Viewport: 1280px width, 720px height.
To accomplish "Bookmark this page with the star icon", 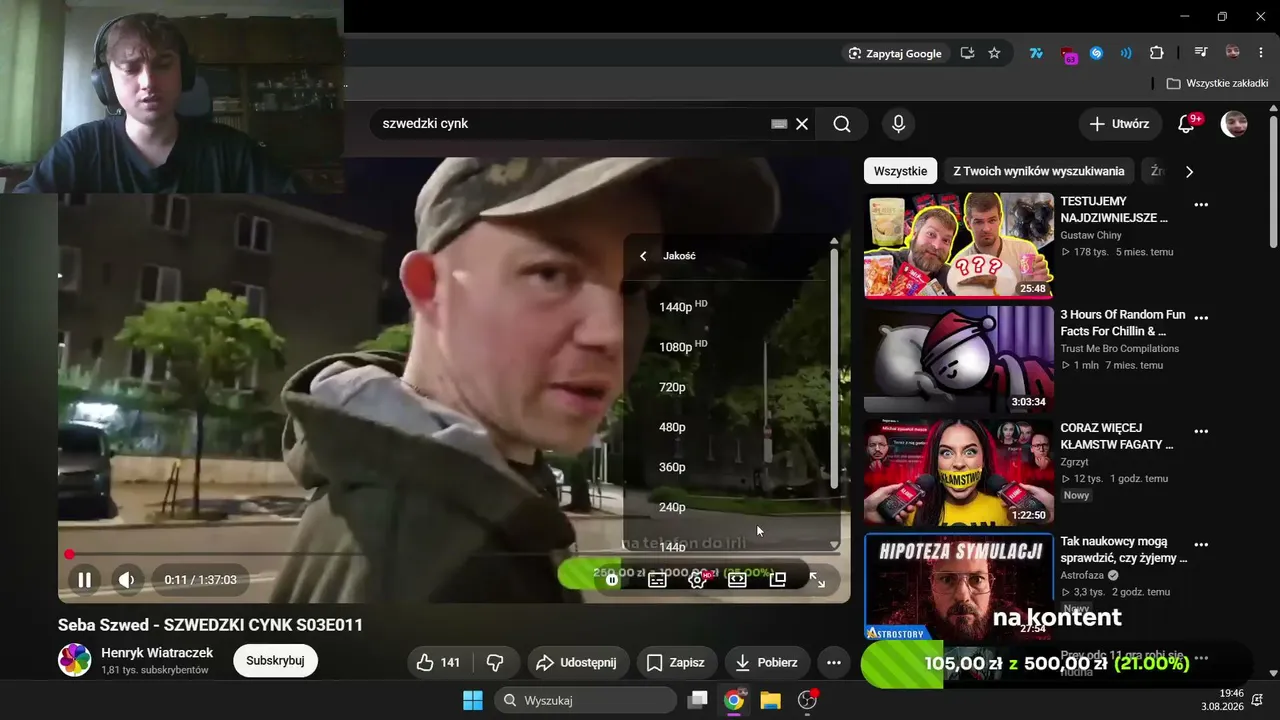I will [x=994, y=53].
